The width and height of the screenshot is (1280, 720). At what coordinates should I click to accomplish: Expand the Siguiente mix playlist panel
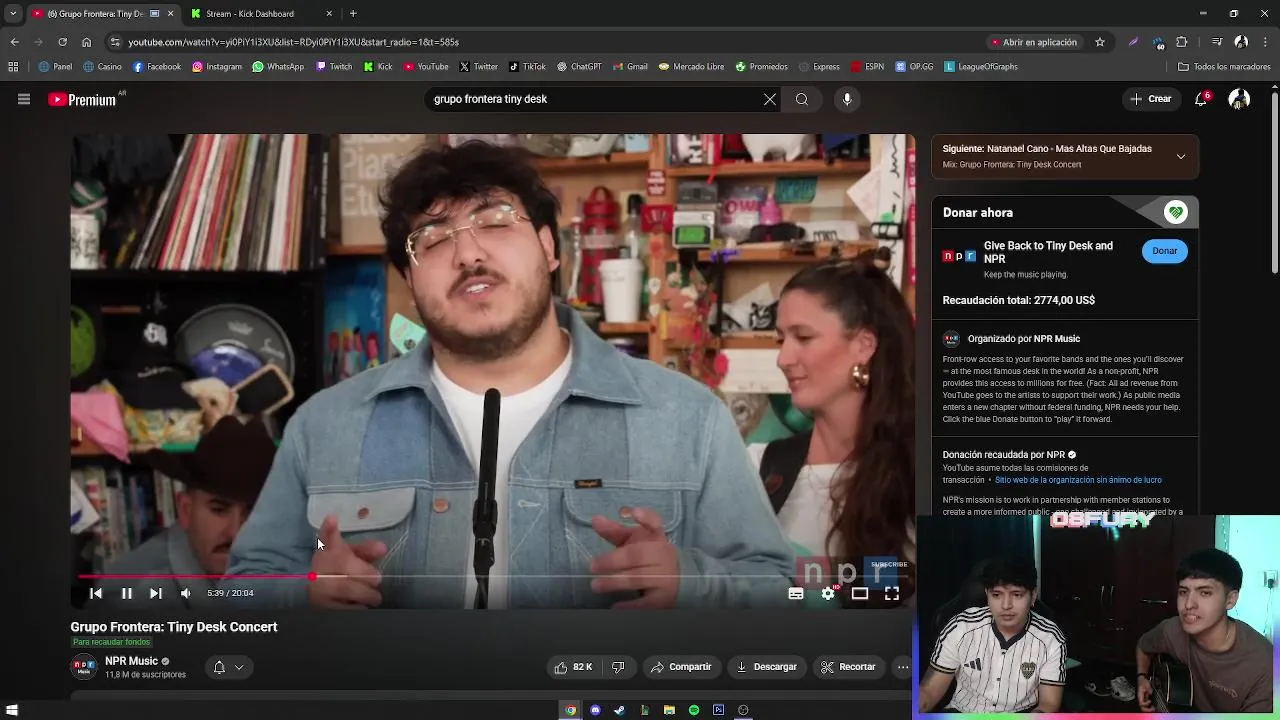coord(1181,157)
